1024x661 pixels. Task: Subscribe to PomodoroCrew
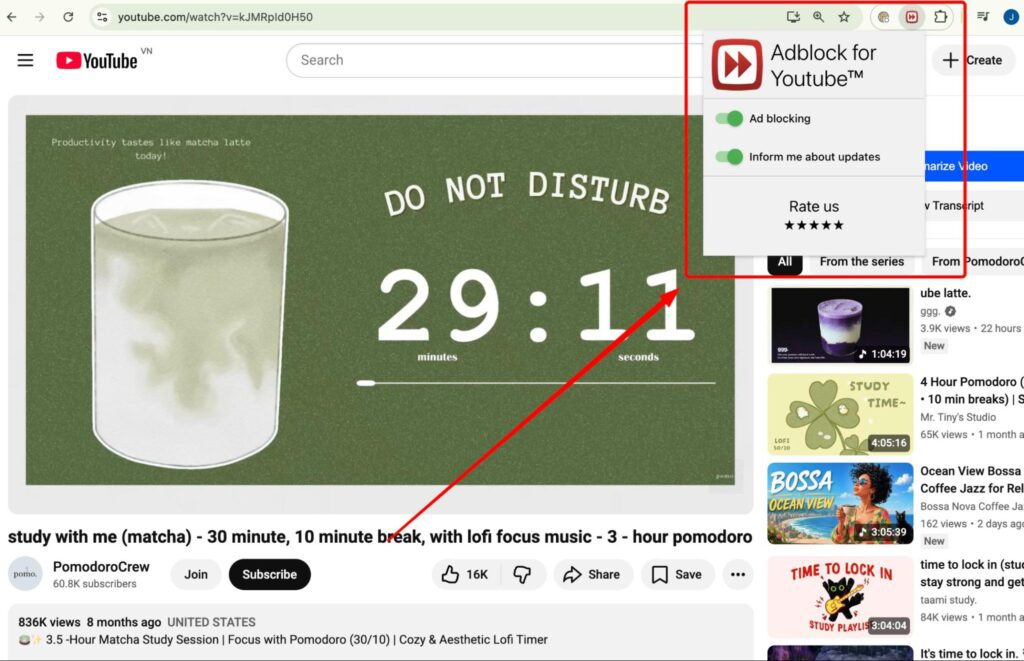pyautogui.click(x=270, y=574)
